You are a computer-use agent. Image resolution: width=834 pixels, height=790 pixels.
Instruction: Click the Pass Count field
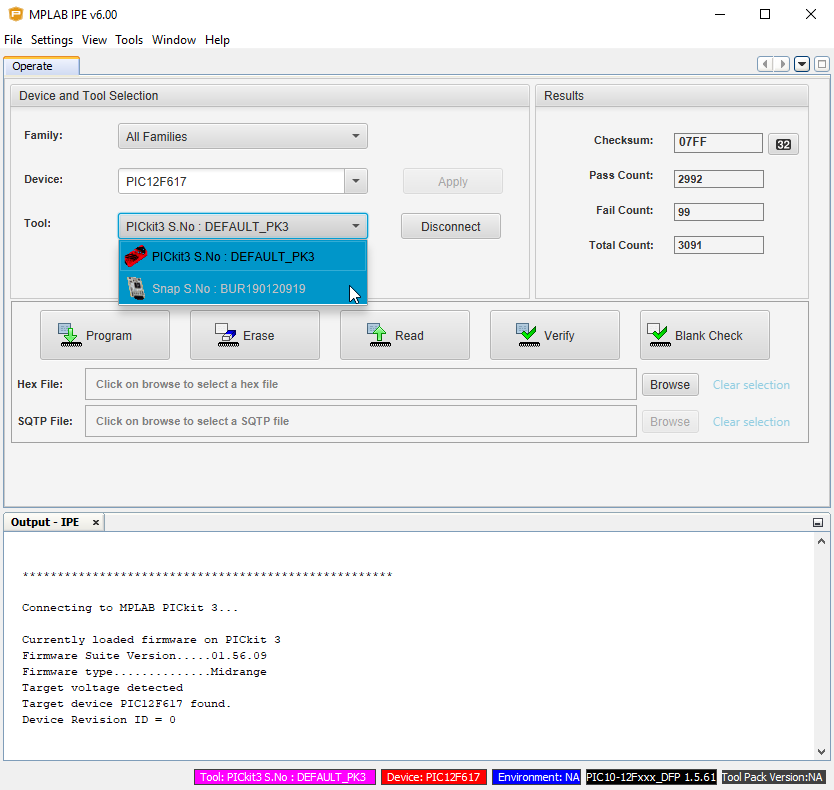tap(719, 179)
